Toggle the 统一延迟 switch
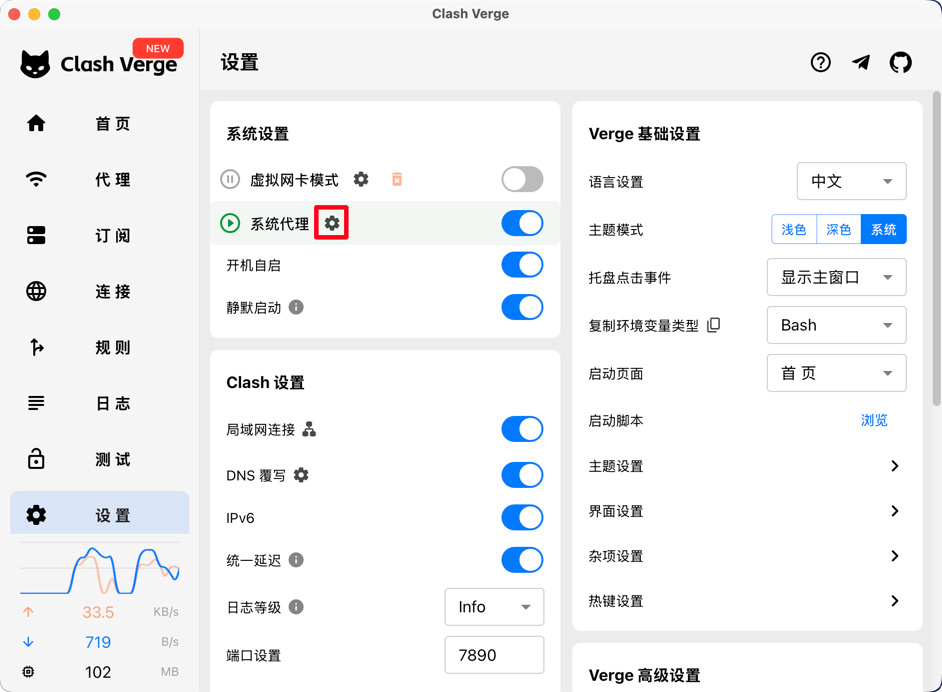 (x=522, y=560)
